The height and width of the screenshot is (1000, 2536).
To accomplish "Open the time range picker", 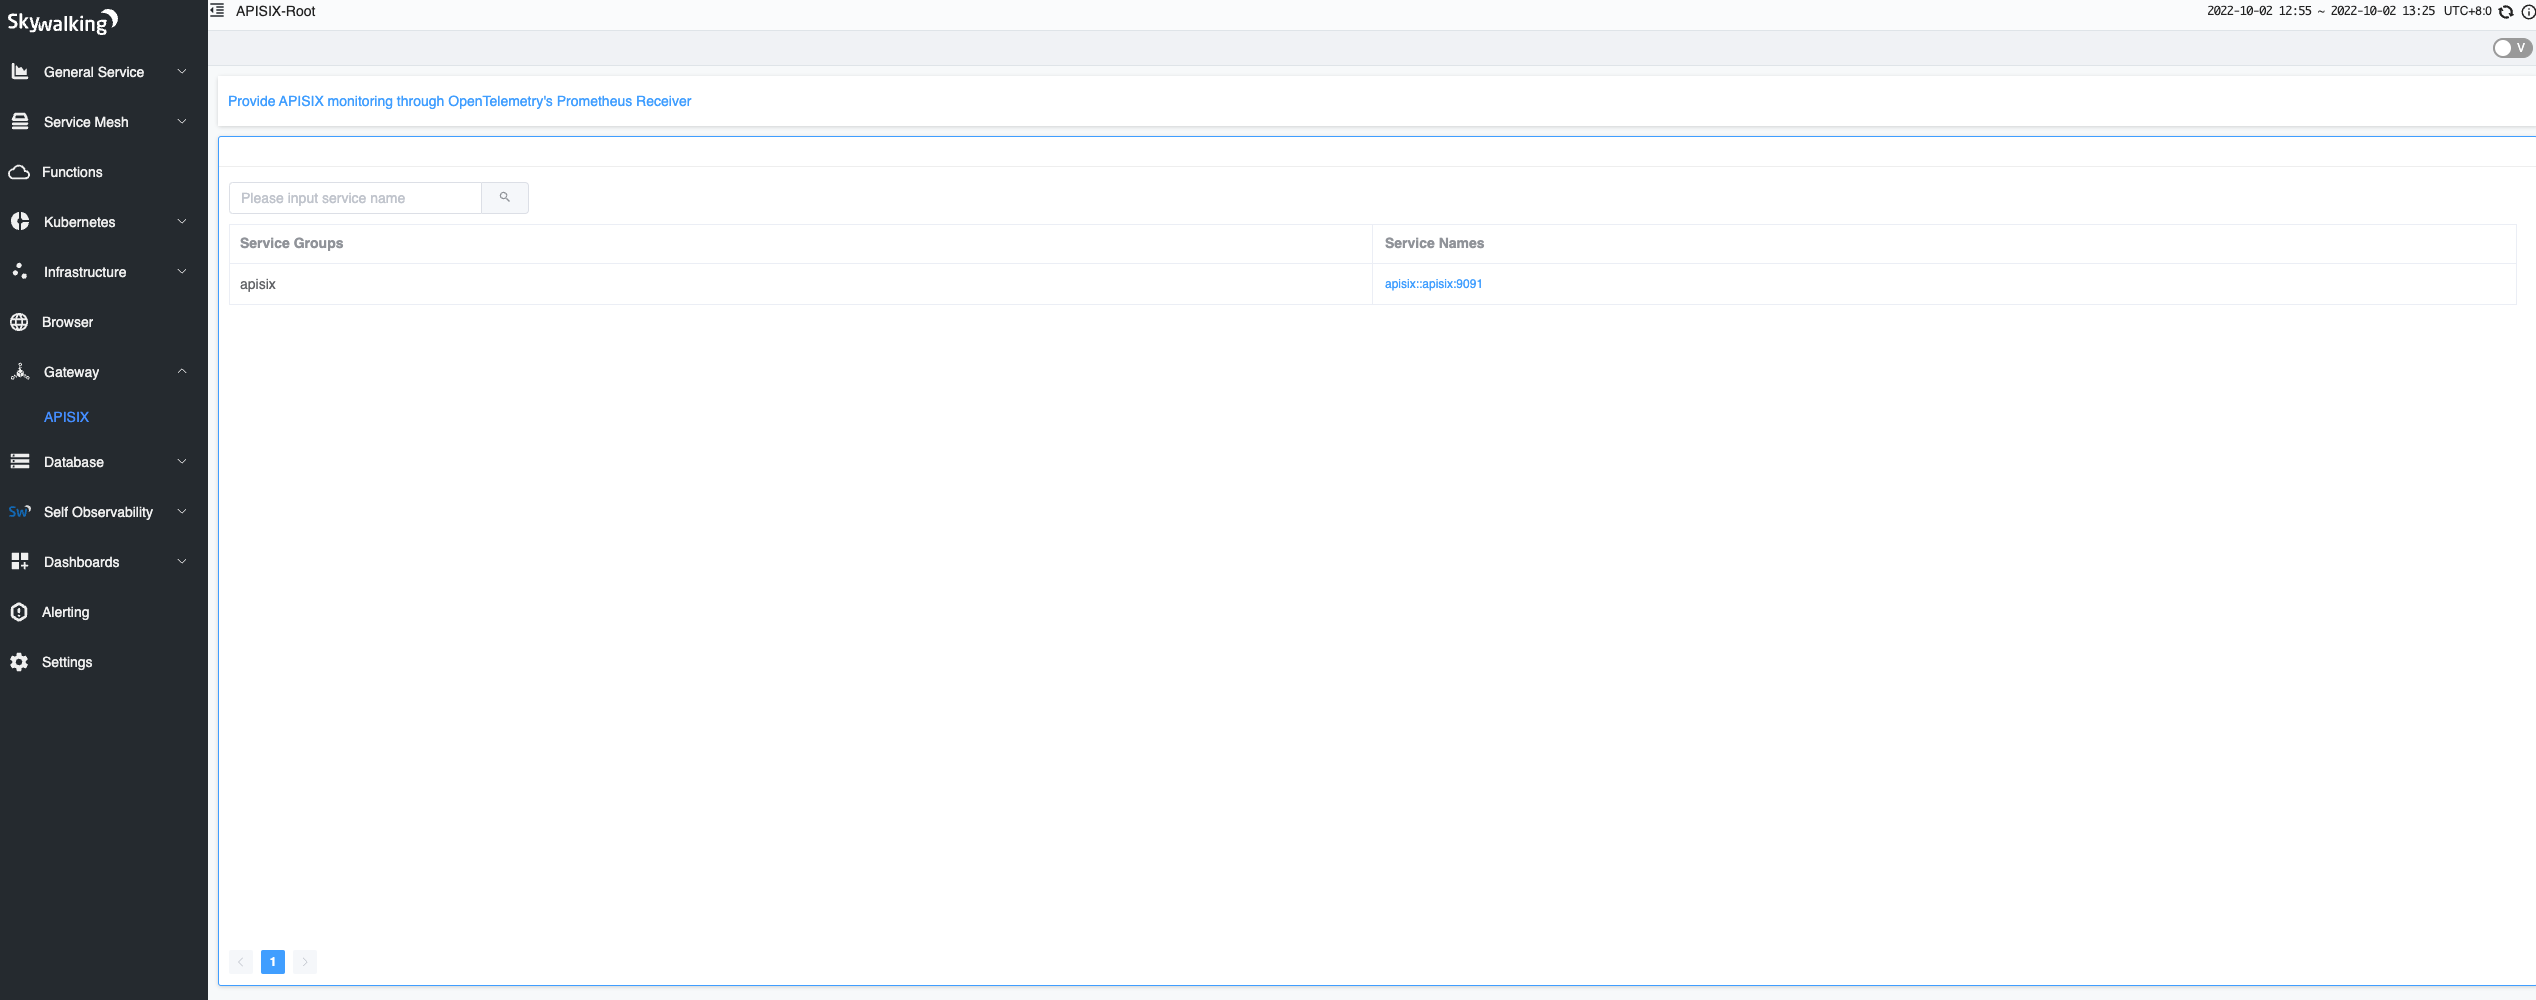I will point(2320,11).
